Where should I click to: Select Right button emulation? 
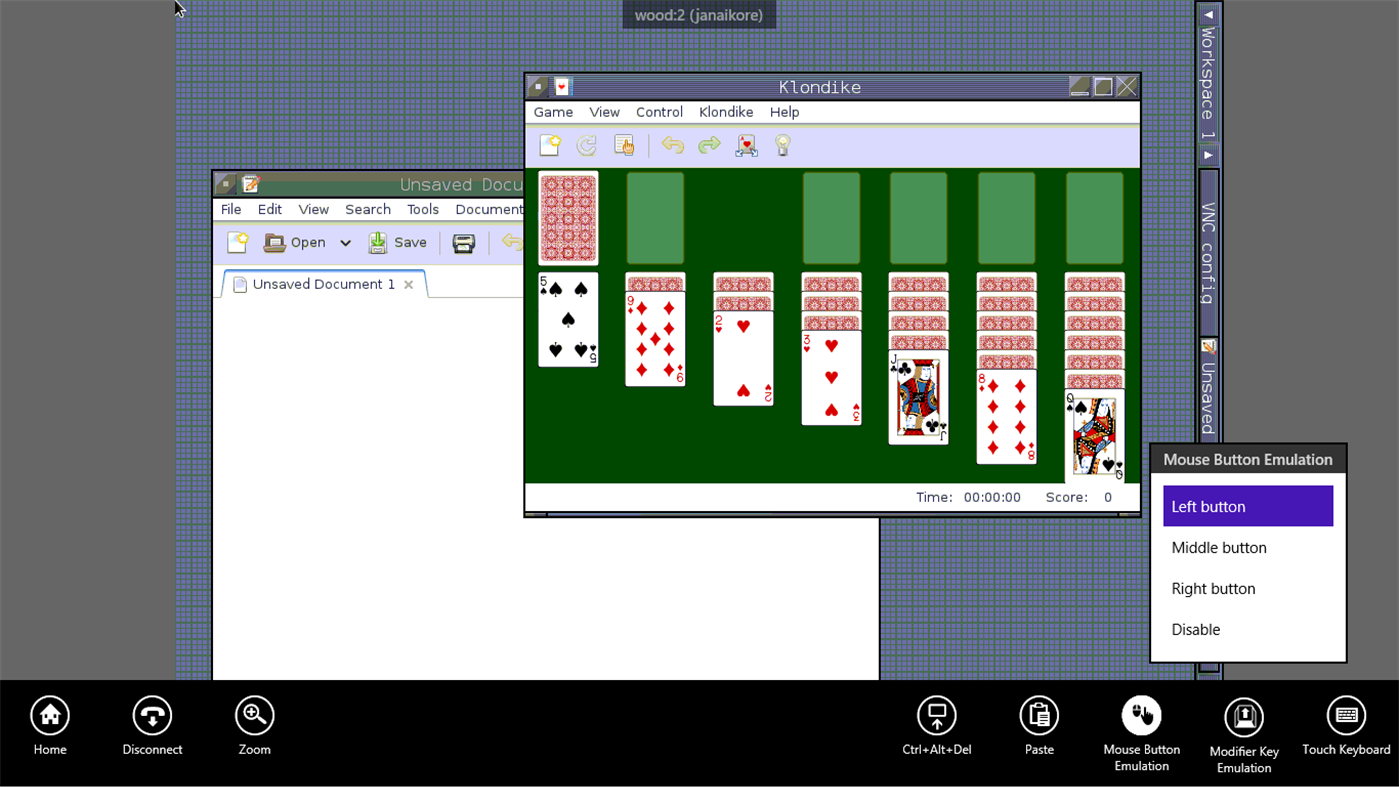point(1213,589)
